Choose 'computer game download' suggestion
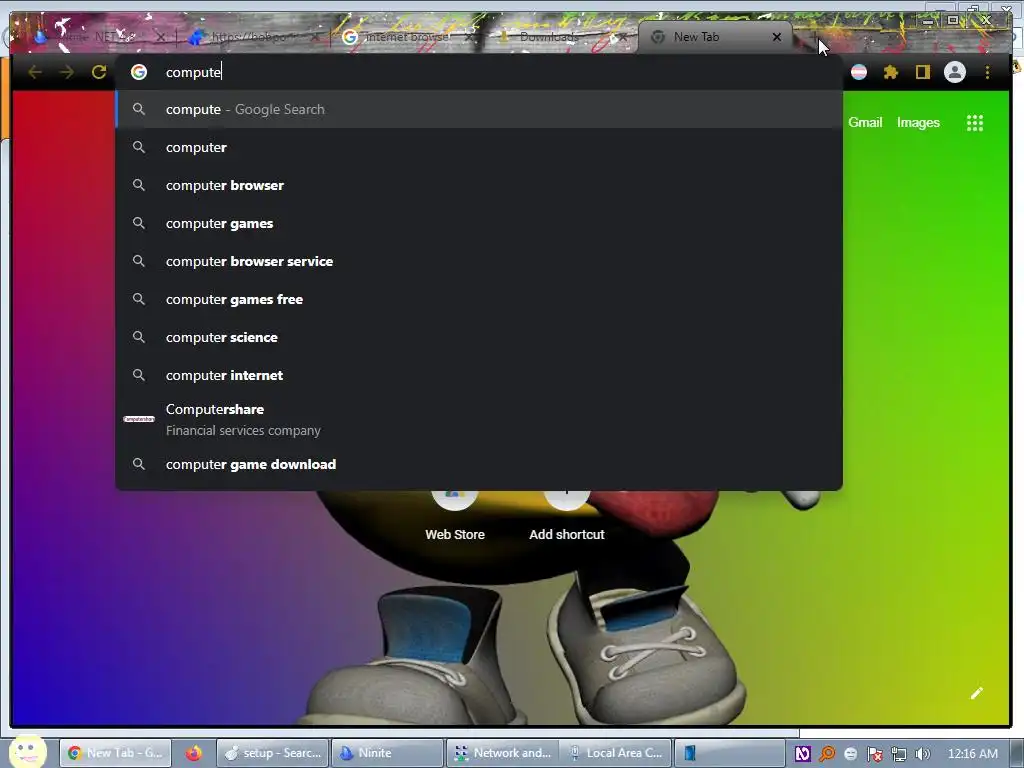Screen dimensions: 1024x768 tap(479, 464)
